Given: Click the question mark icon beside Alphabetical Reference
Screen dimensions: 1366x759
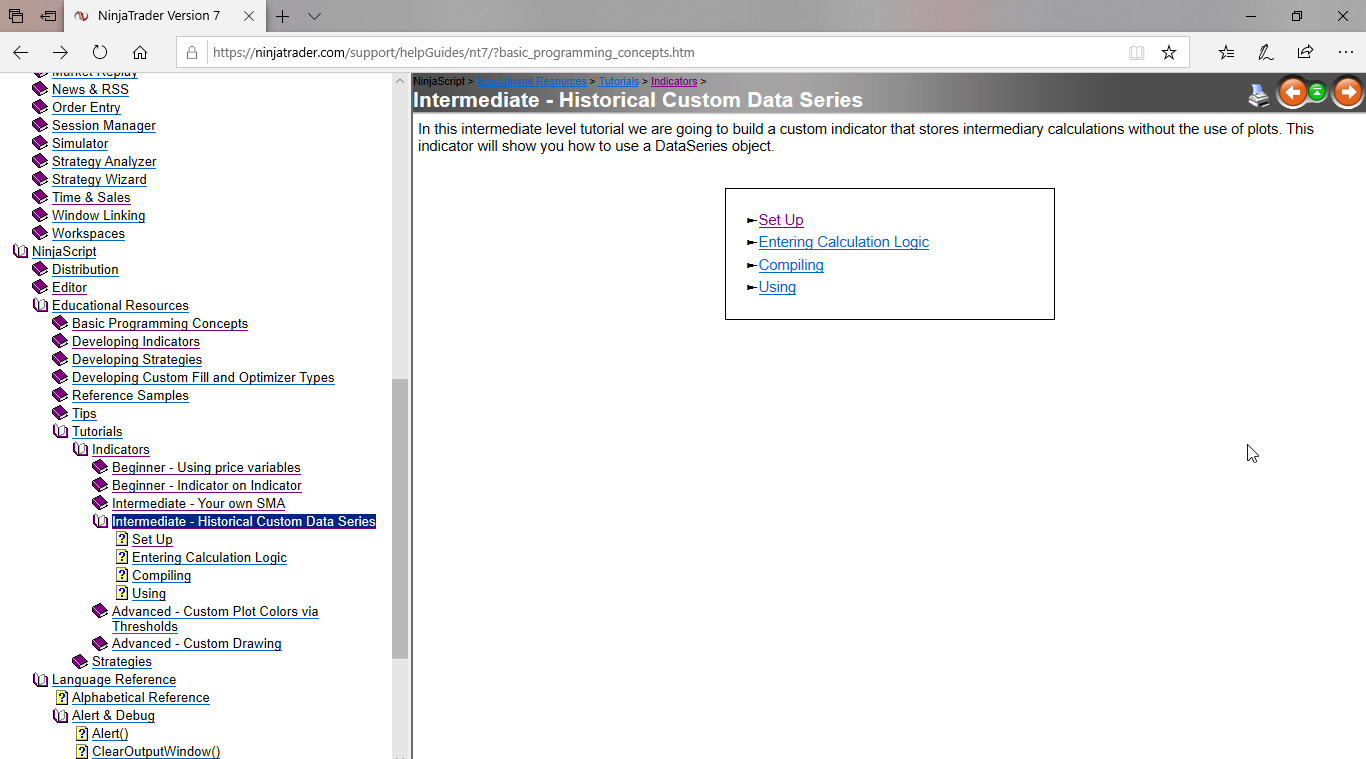Looking at the screenshot, I should pyautogui.click(x=62, y=697).
